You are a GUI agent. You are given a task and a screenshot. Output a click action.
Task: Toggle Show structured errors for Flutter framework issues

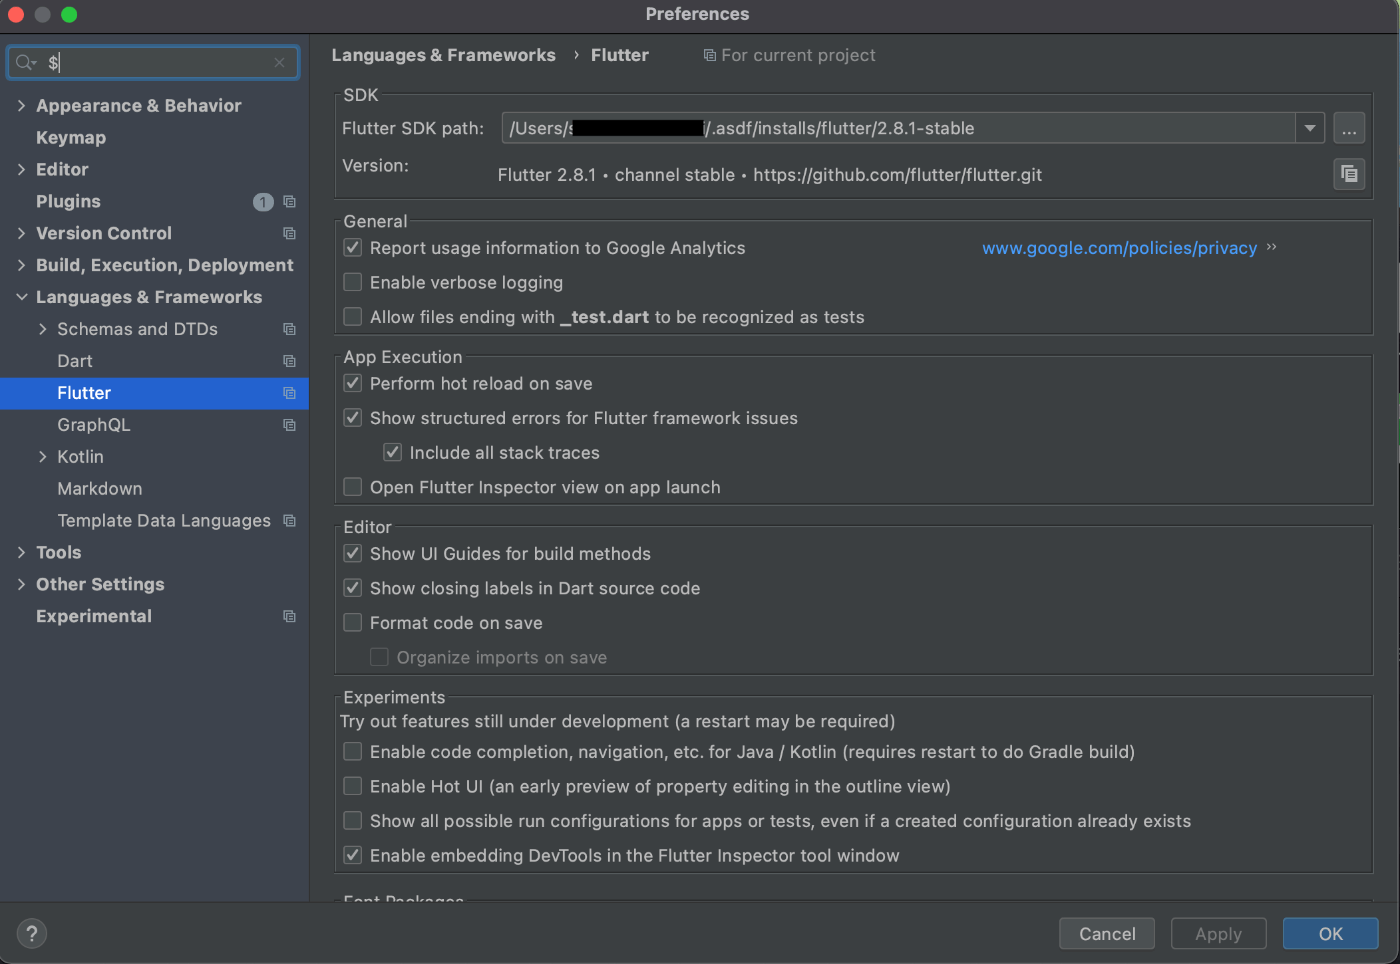(353, 418)
